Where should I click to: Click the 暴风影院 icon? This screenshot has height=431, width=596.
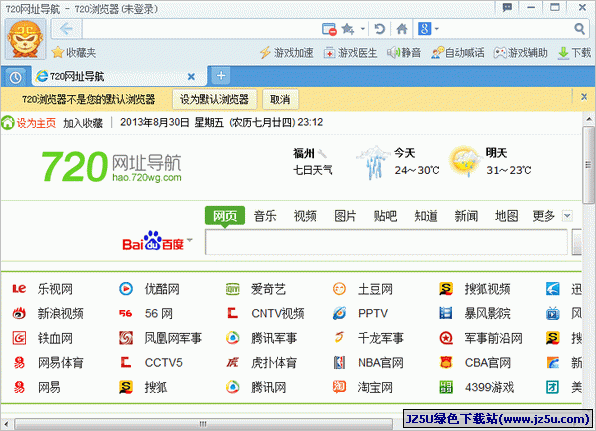click(446, 313)
